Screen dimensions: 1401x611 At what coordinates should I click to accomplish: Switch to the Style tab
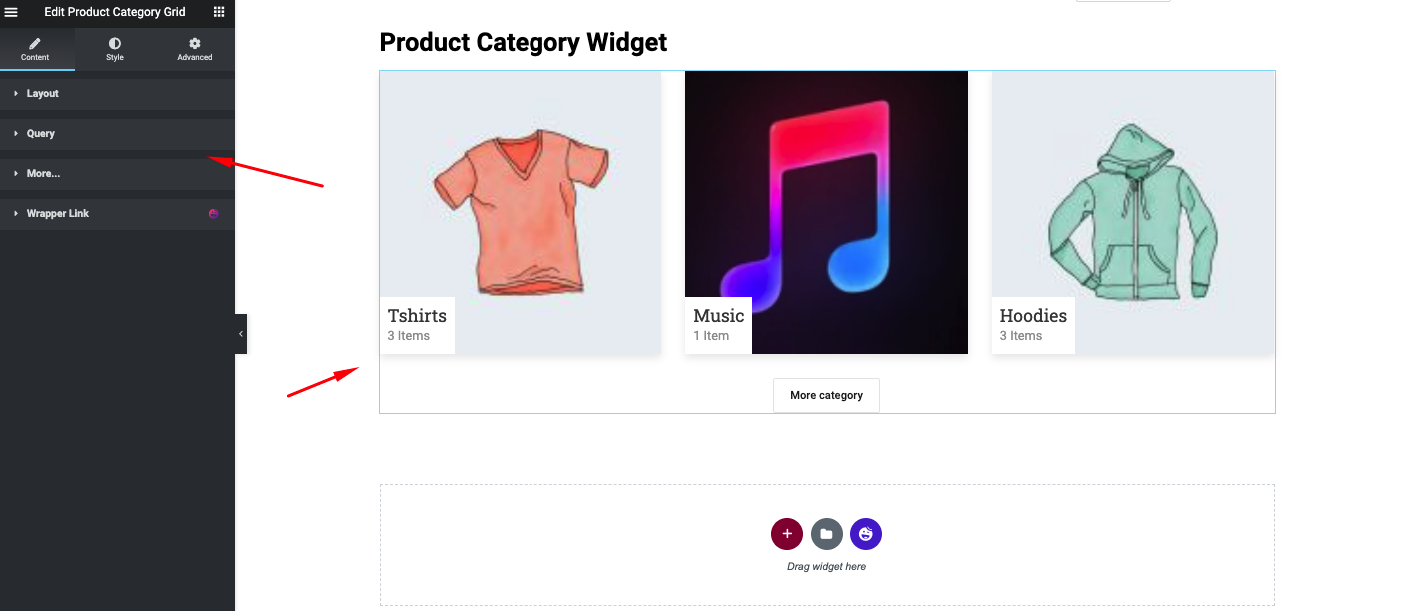[115, 49]
